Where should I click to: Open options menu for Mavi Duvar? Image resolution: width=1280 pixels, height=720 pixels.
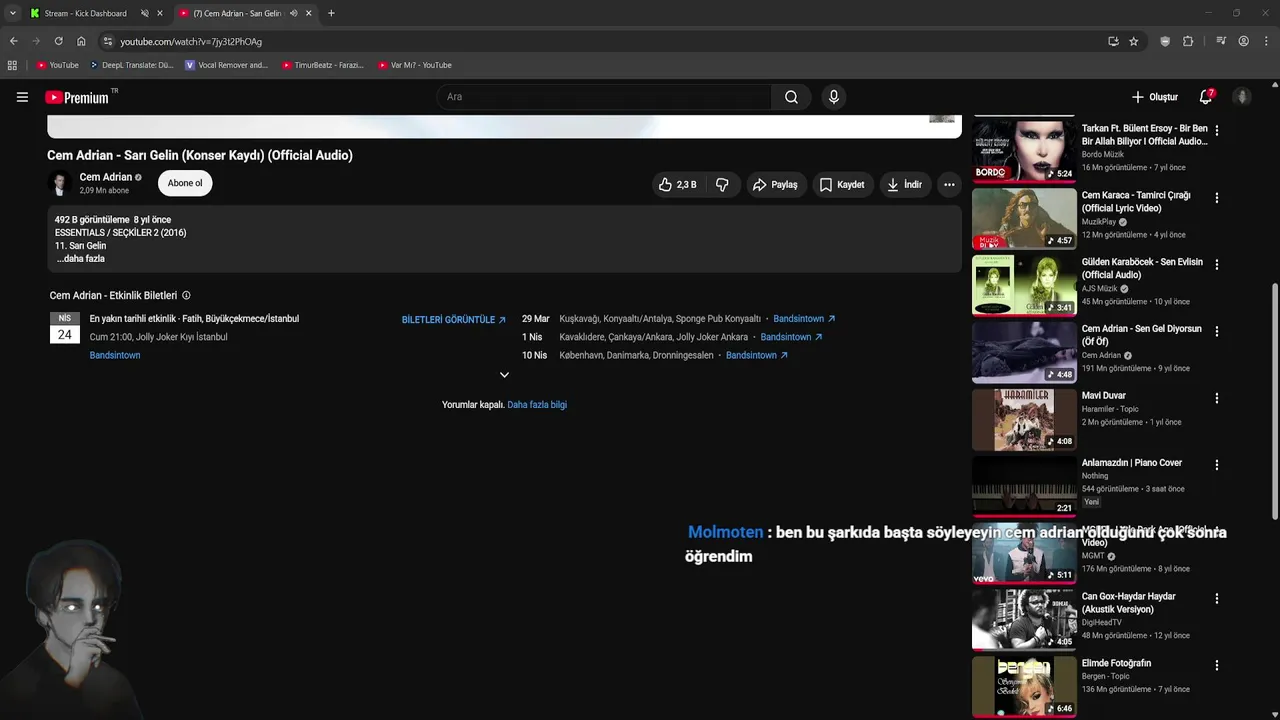[x=1217, y=398]
